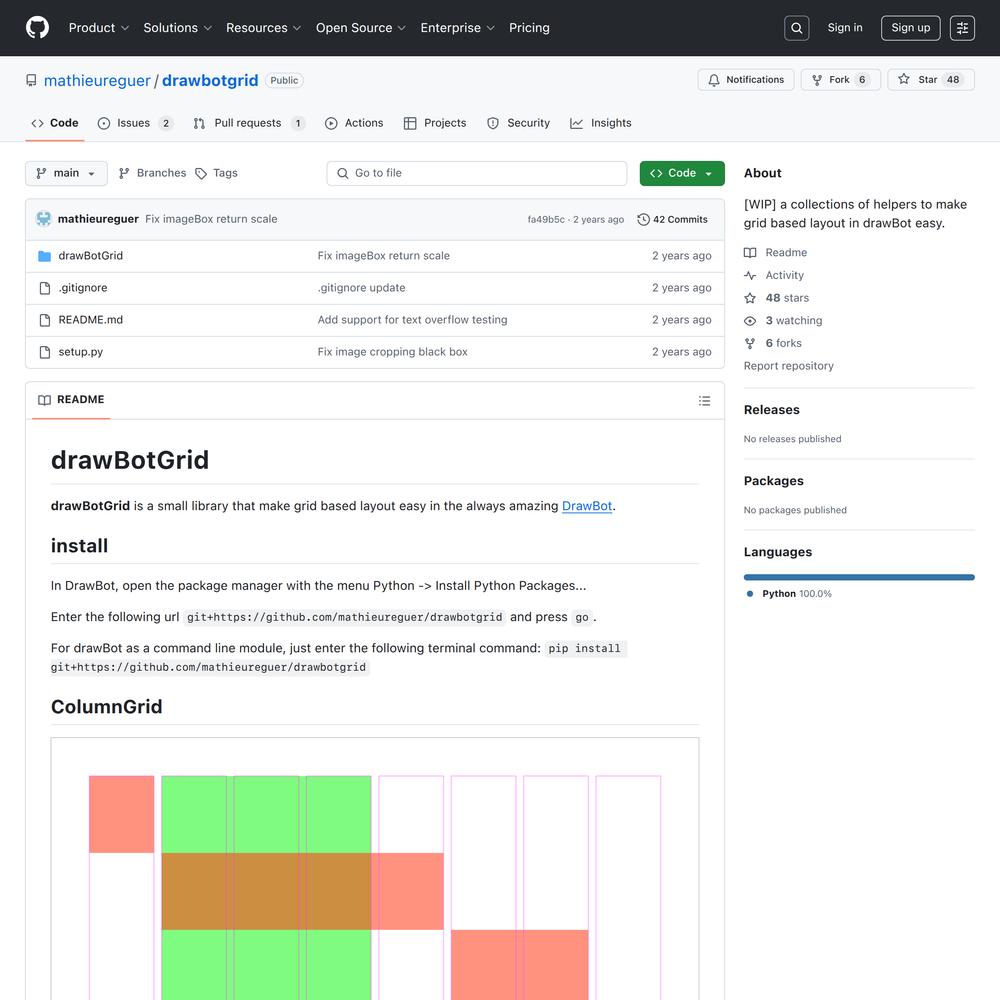Click Report repository link
This screenshot has width=1000, height=1000.
pos(788,366)
